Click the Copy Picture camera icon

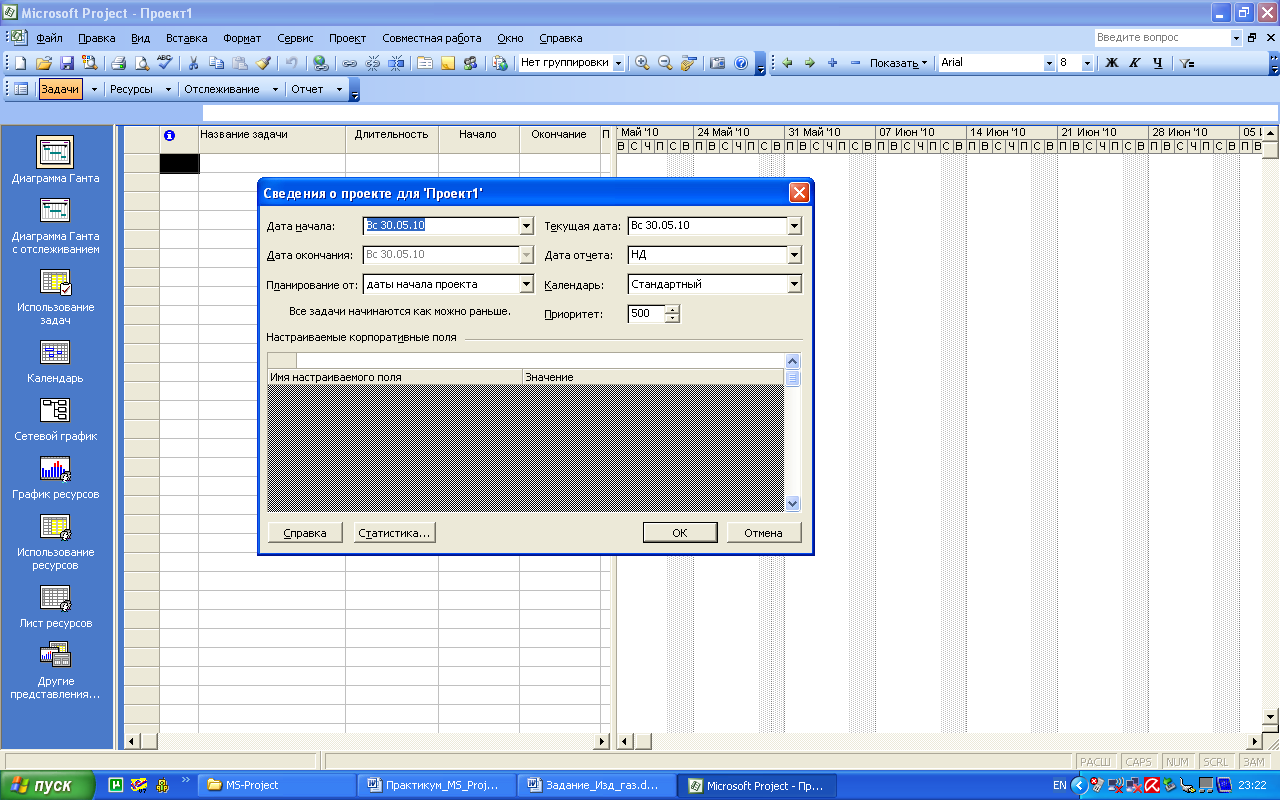[x=717, y=63]
